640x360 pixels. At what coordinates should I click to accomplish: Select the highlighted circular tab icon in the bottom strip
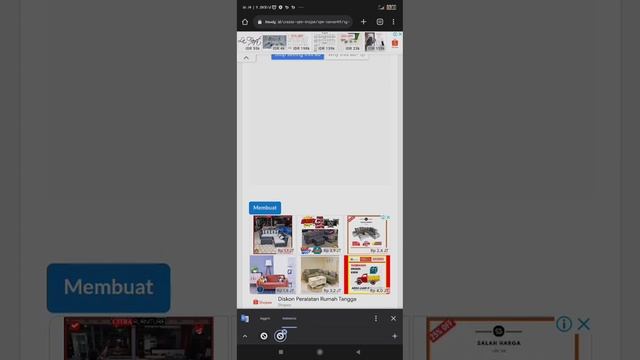[x=280, y=336]
